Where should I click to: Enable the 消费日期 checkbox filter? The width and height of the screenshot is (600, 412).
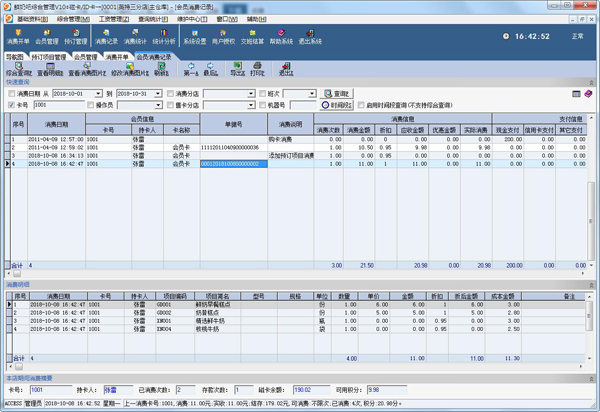click(x=12, y=93)
